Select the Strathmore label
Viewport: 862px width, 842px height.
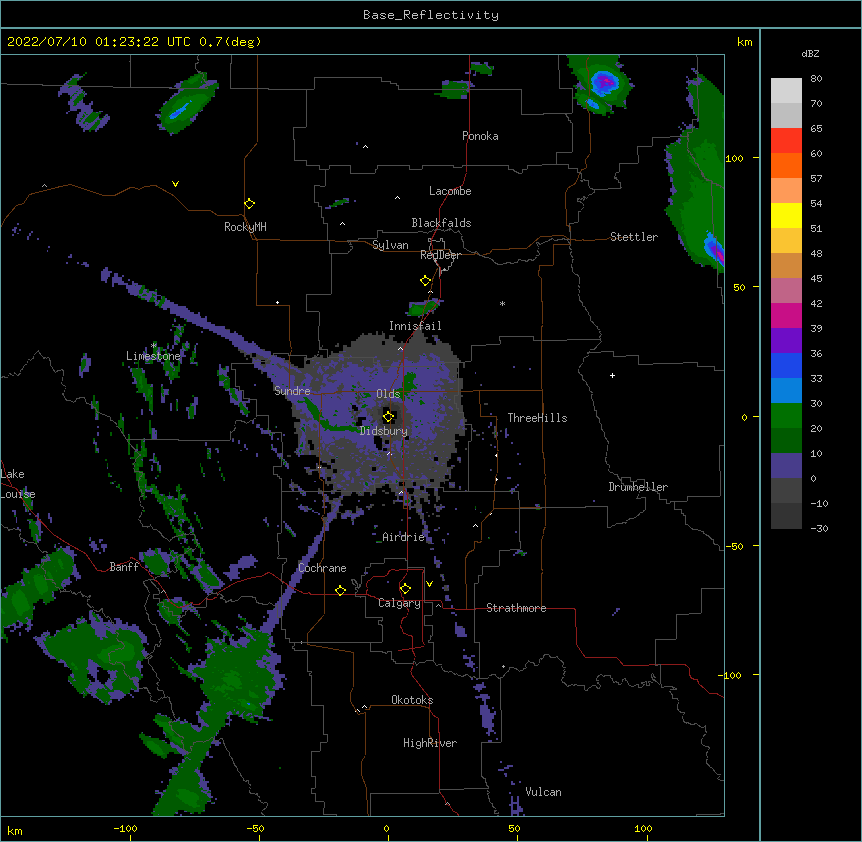tap(516, 608)
